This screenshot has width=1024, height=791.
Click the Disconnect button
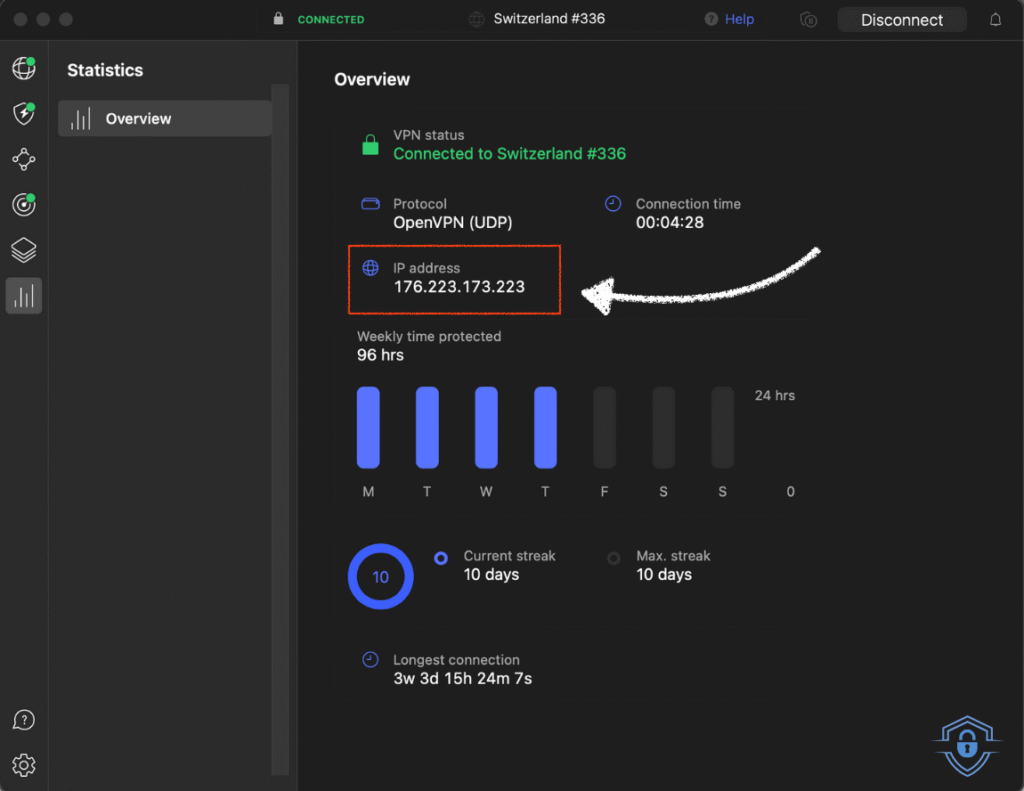click(901, 20)
